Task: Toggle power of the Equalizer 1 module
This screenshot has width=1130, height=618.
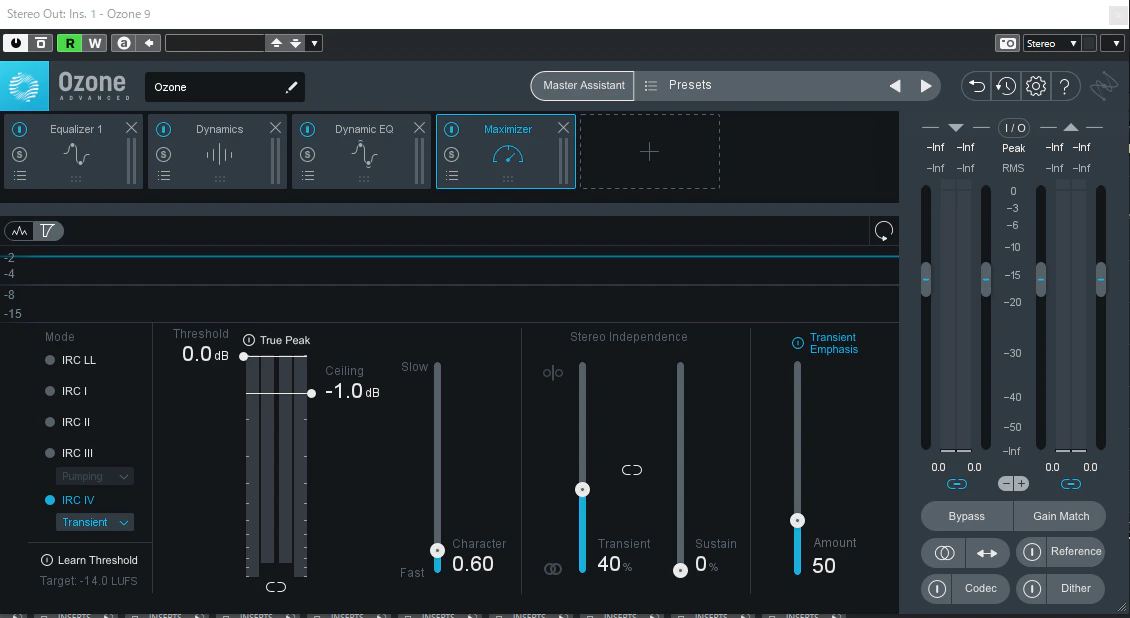Action: click(19, 129)
